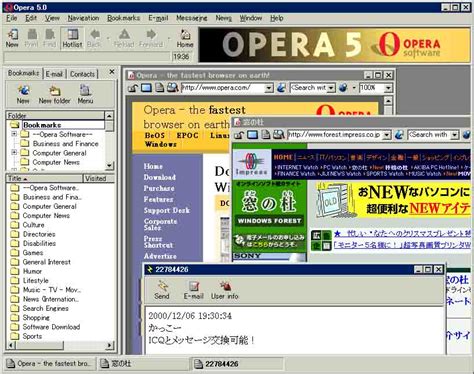Switch to the hotlist Contacts tab

82,74
